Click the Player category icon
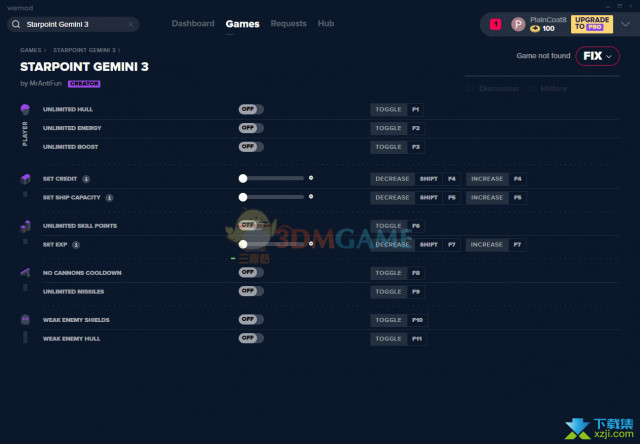Screen dimensions: 640x444 point(25,109)
